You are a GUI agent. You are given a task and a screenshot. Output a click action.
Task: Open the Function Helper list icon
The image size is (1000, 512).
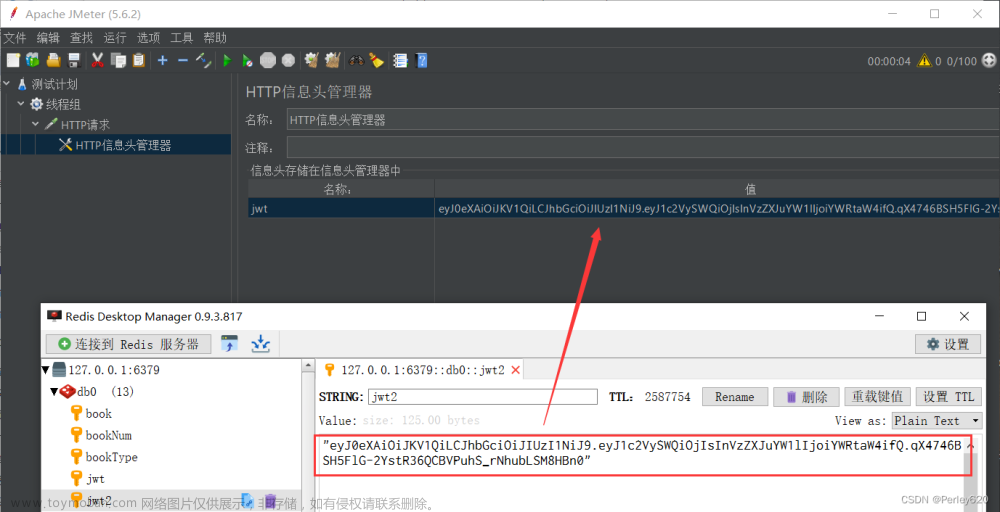click(x=400, y=61)
